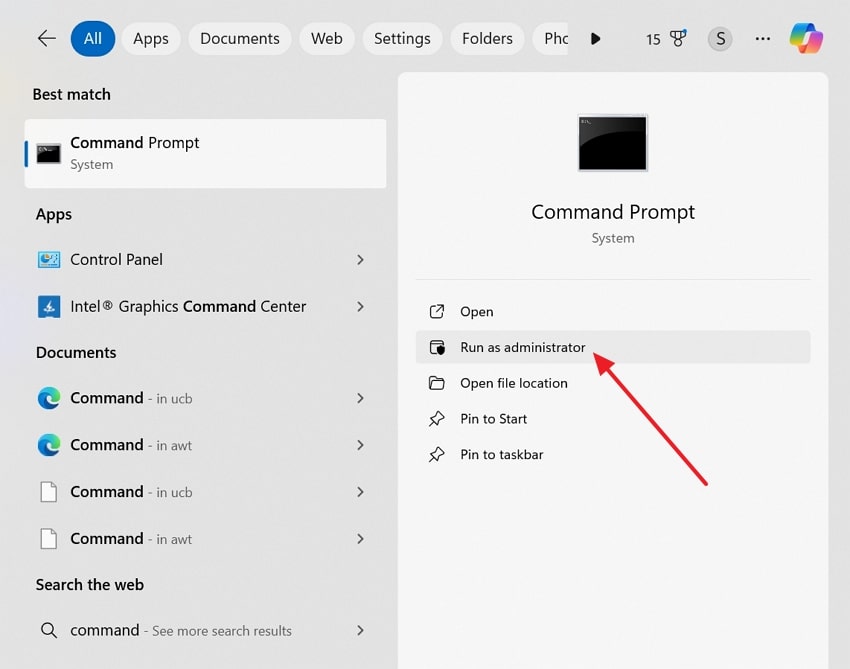Click the Open external-link icon
The width and height of the screenshot is (850, 669).
[x=437, y=312]
